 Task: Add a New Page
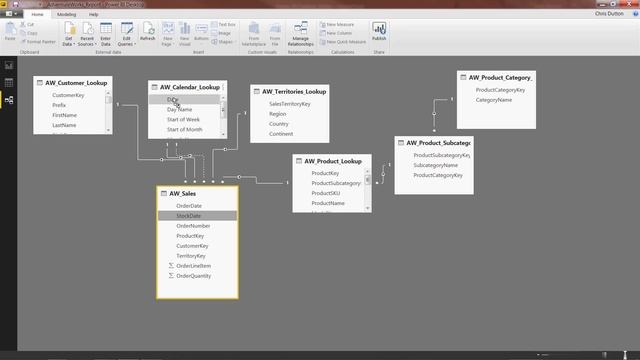167,34
